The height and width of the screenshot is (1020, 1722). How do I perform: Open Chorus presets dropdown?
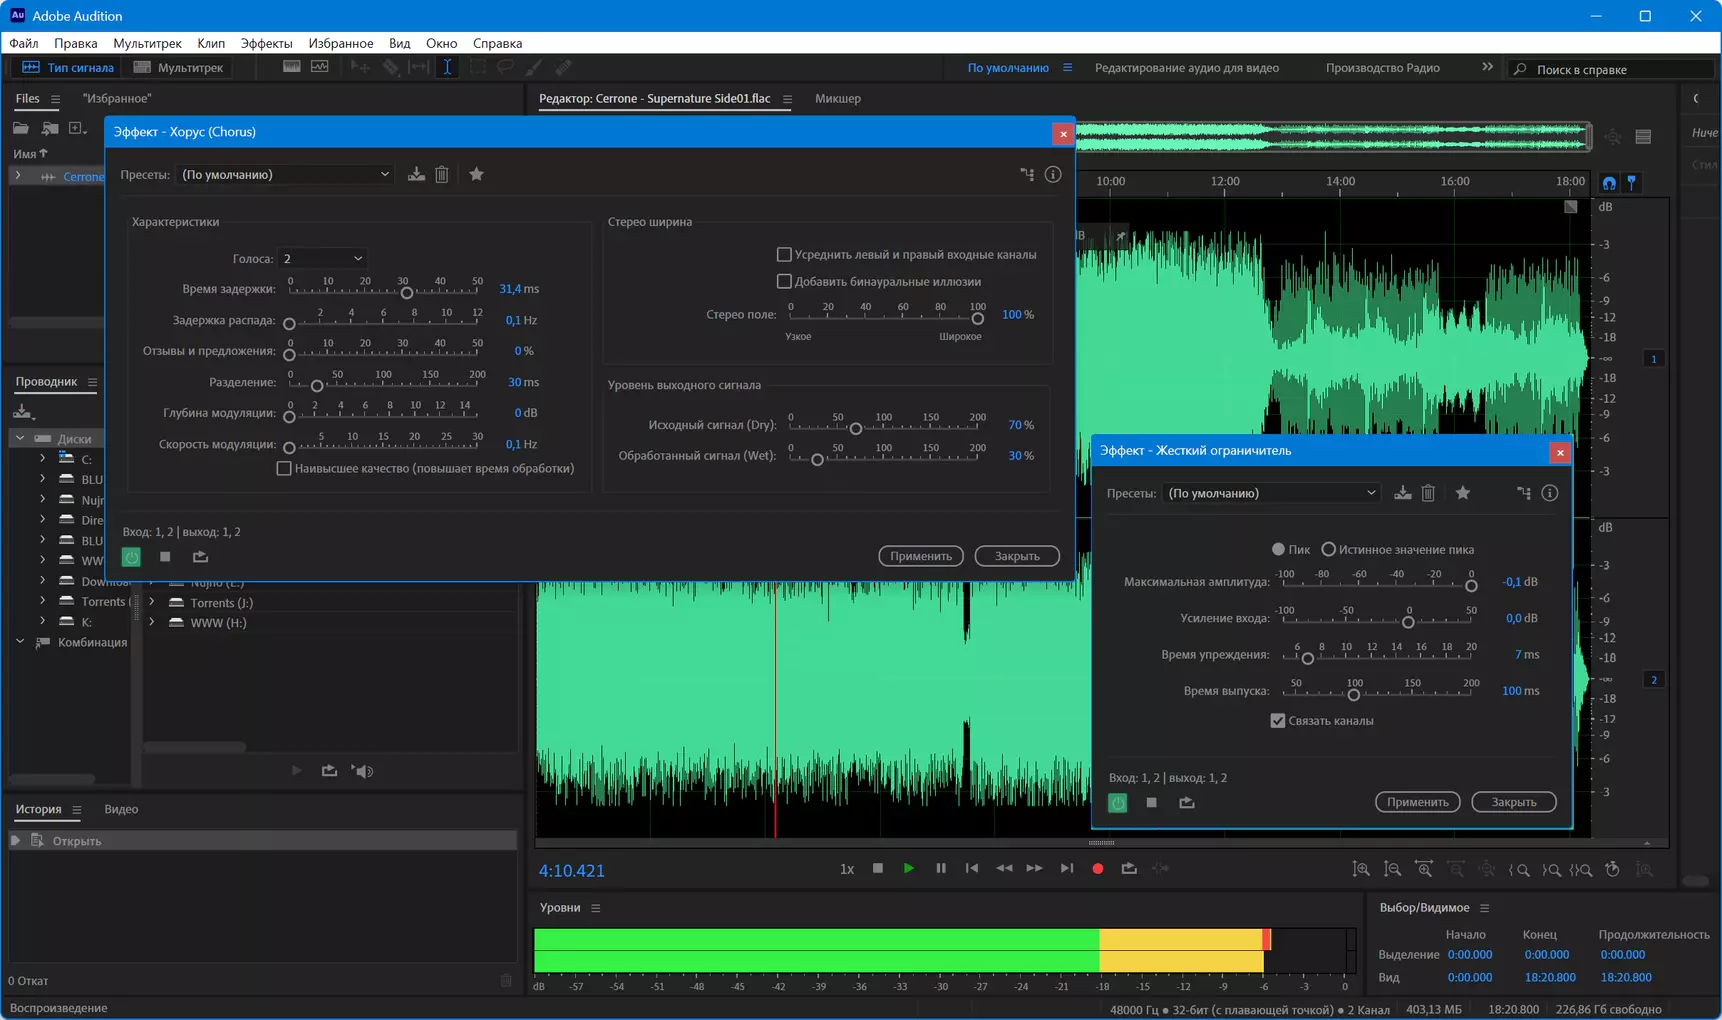[285, 174]
